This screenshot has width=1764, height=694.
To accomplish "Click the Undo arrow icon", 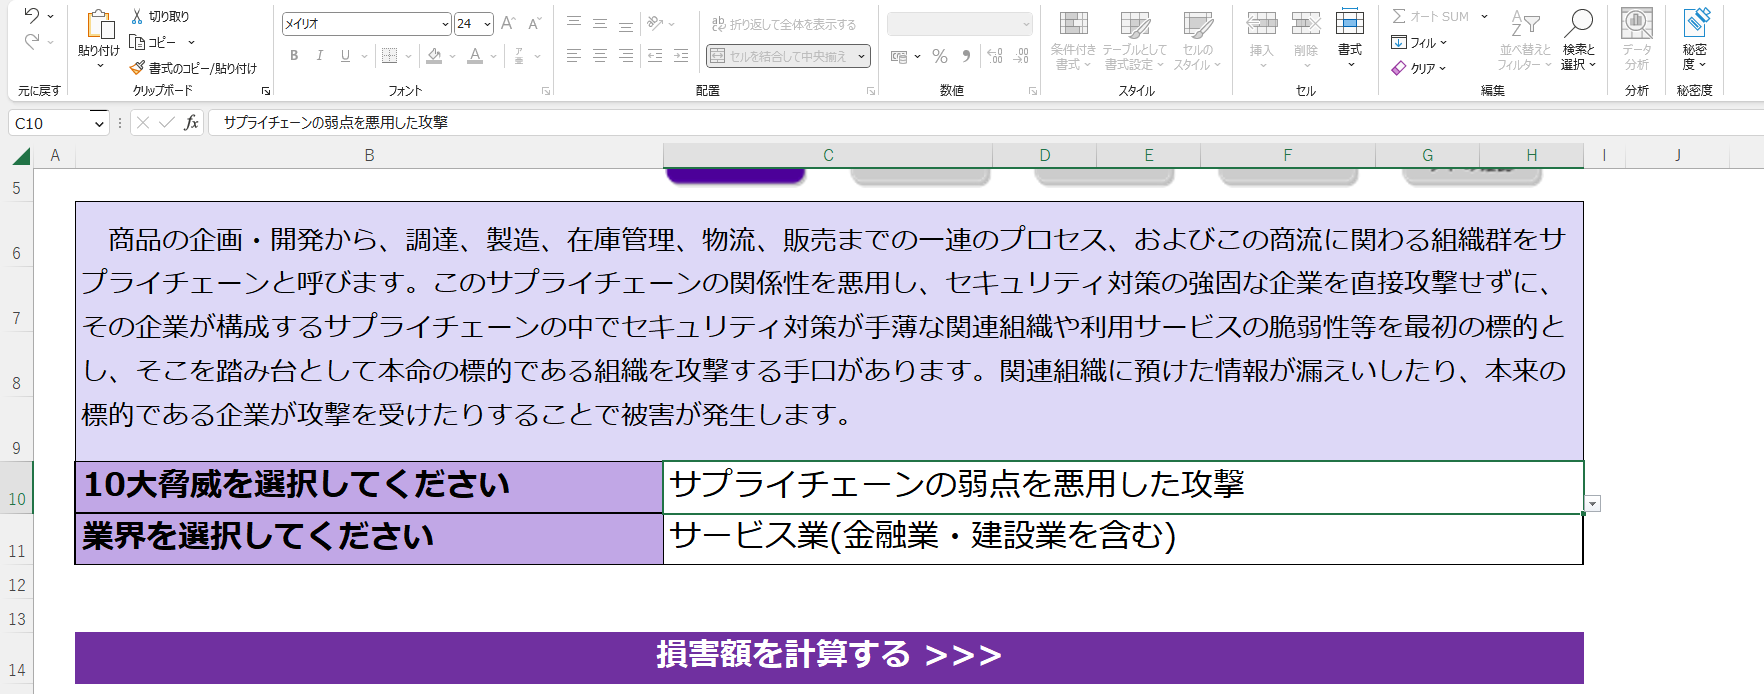I will [32, 16].
